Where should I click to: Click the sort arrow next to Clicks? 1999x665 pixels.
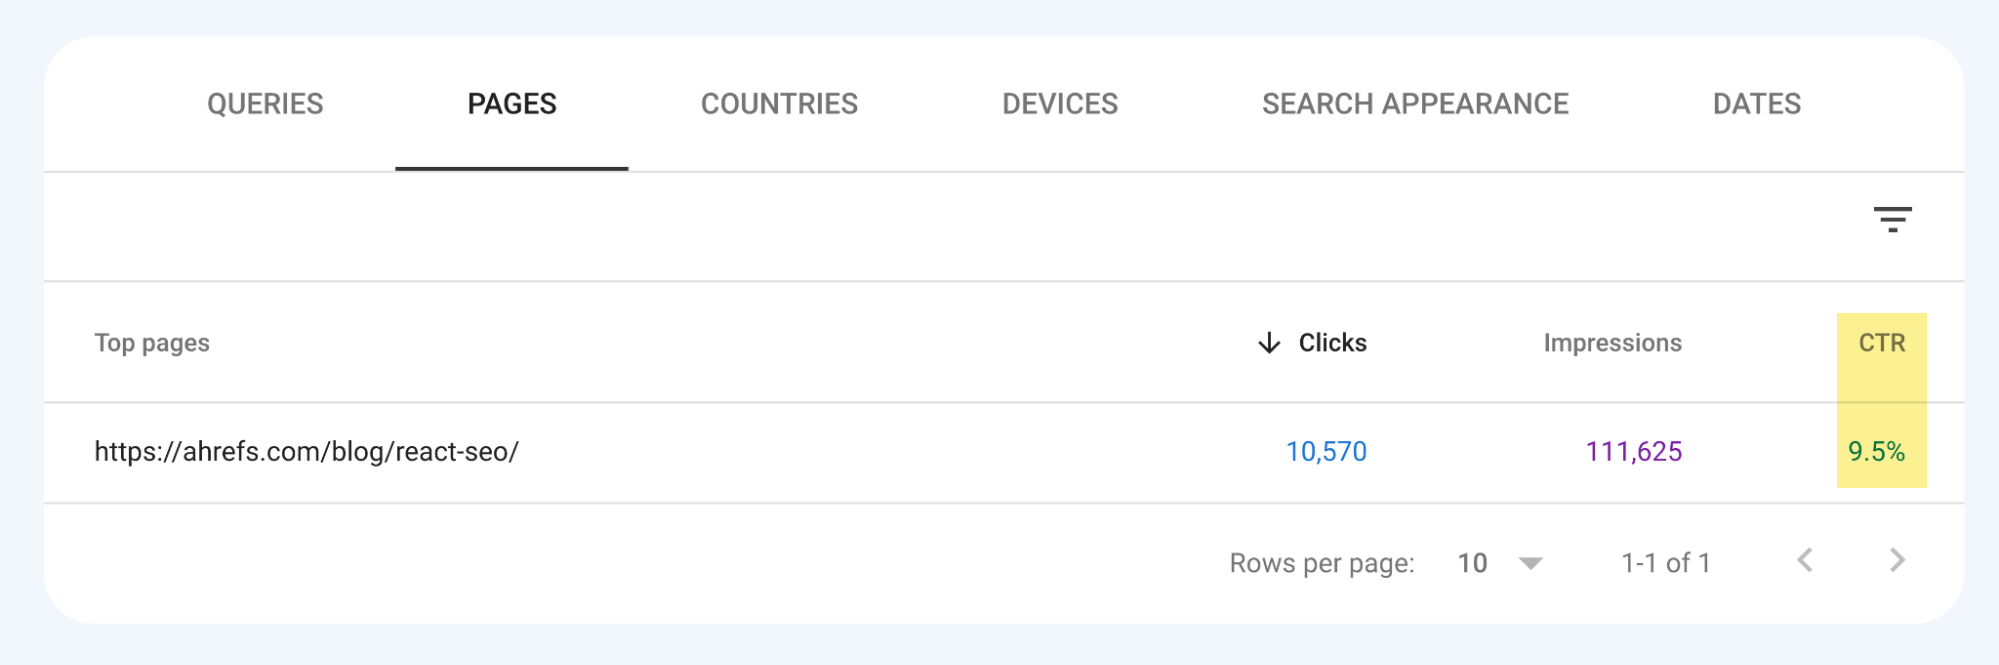[x=1268, y=343]
